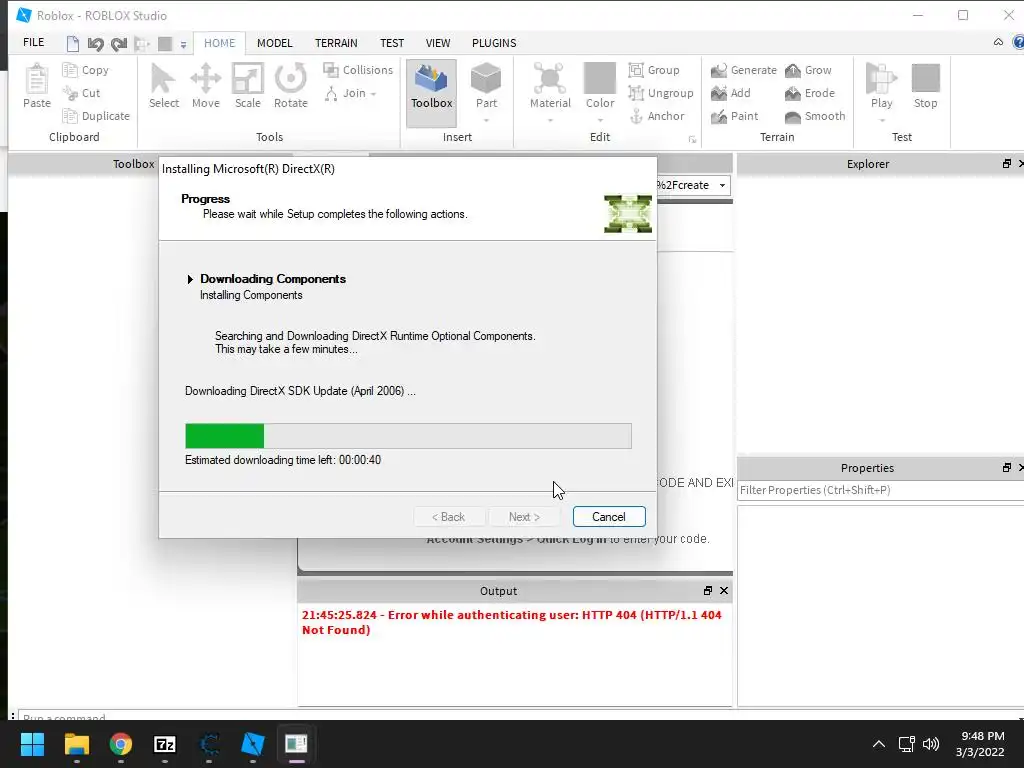Open the FILE menu
Viewport: 1024px width, 768px height.
coord(34,42)
